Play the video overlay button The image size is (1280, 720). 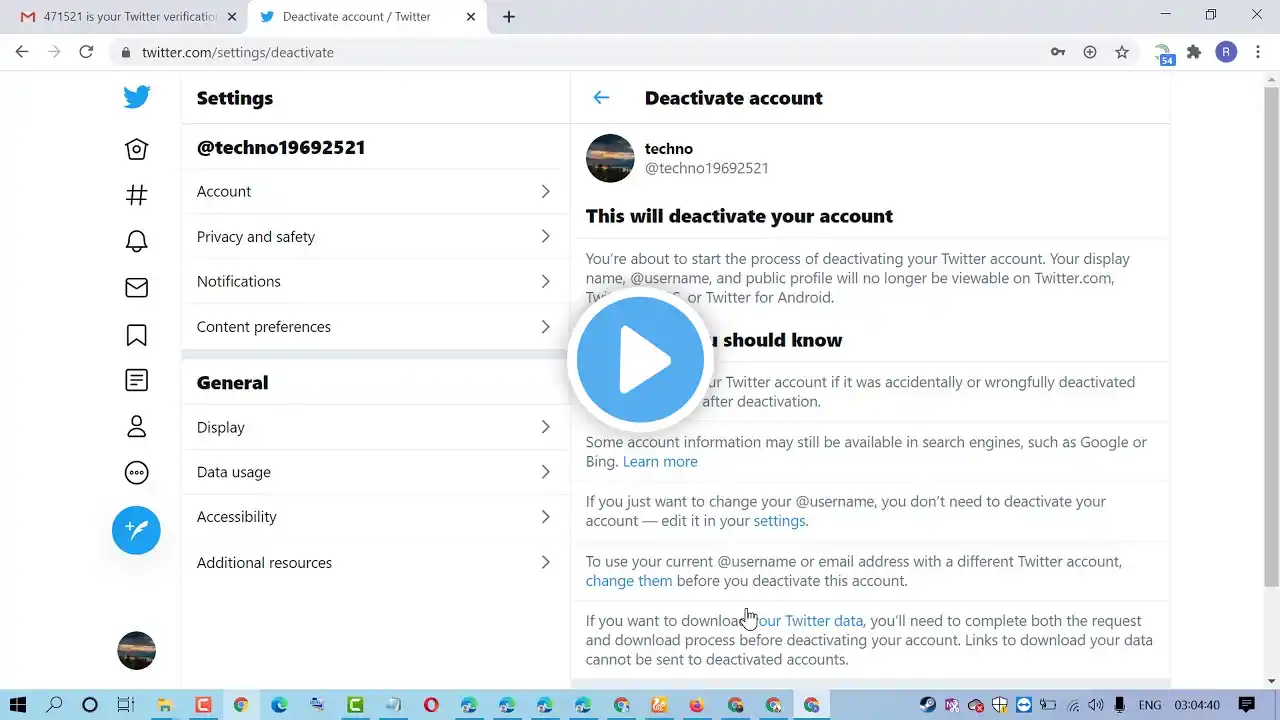tap(640, 360)
